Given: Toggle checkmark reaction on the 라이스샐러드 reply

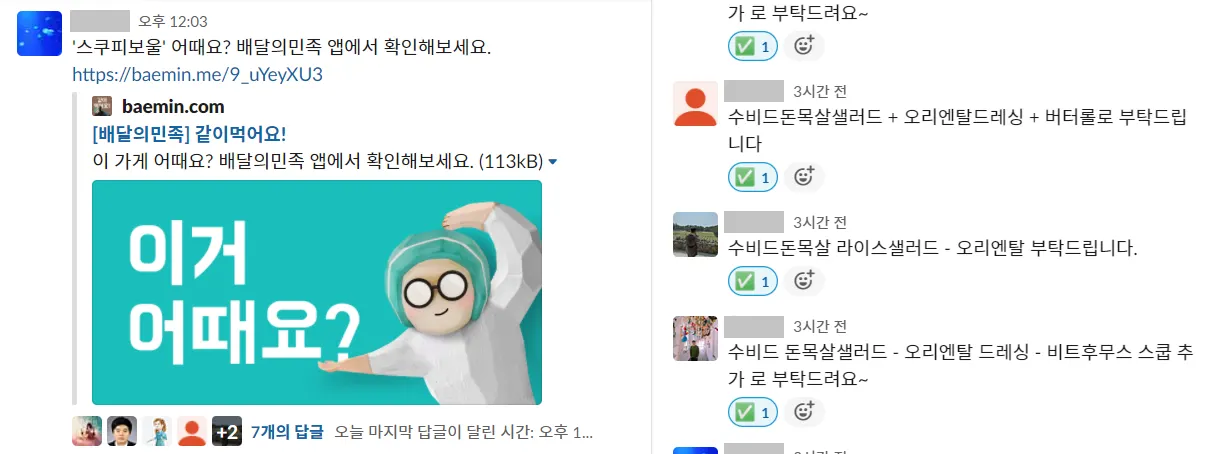Looking at the screenshot, I should 752,281.
